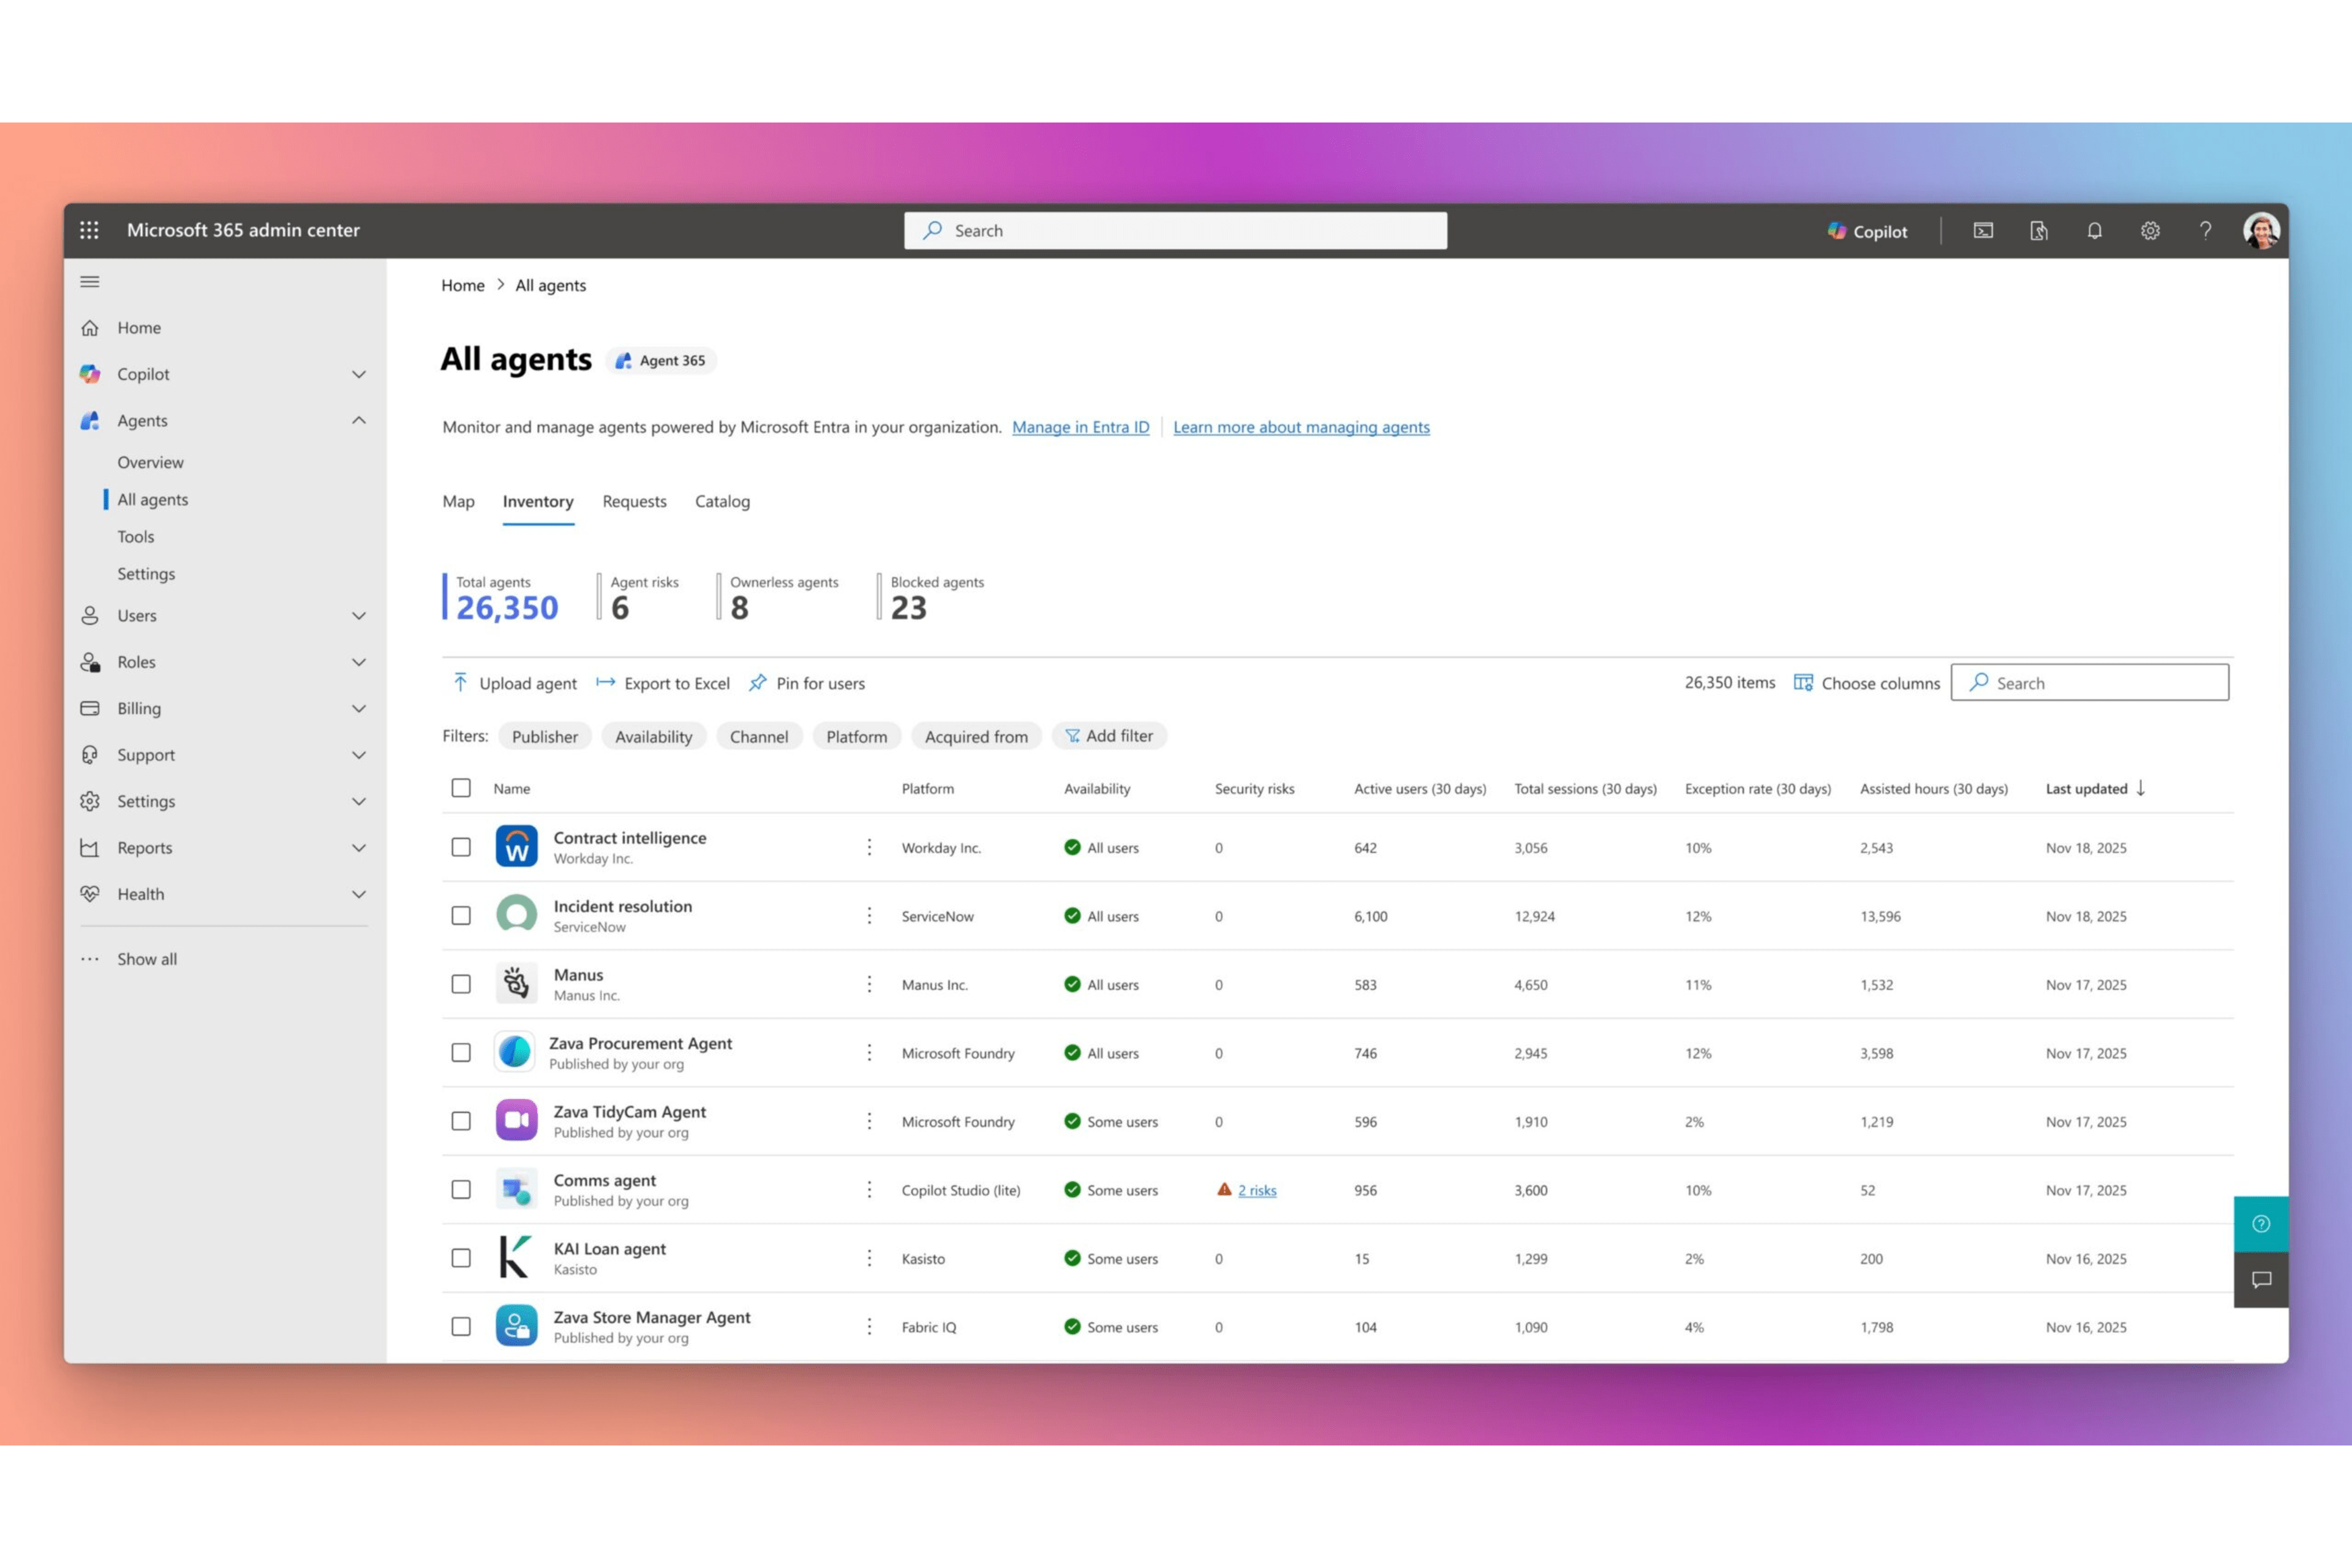Expand the Users sidebar section
2352x1568 pixels.
359,616
